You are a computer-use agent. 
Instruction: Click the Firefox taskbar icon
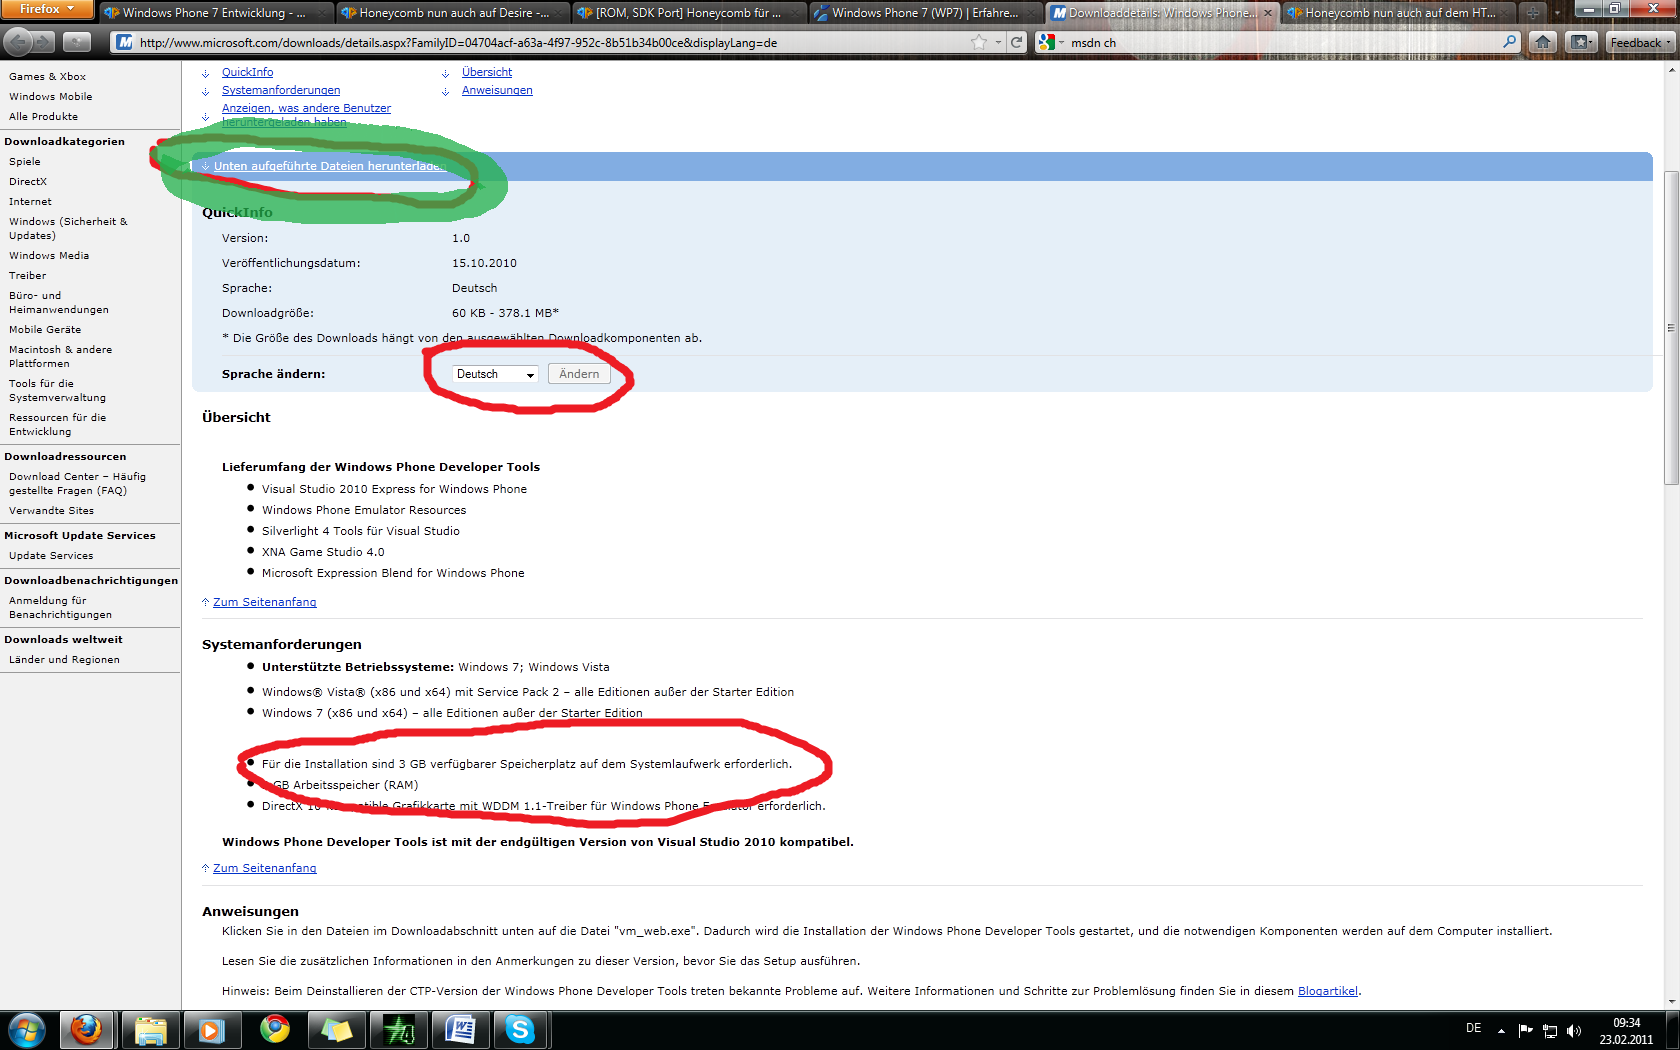(86, 1029)
